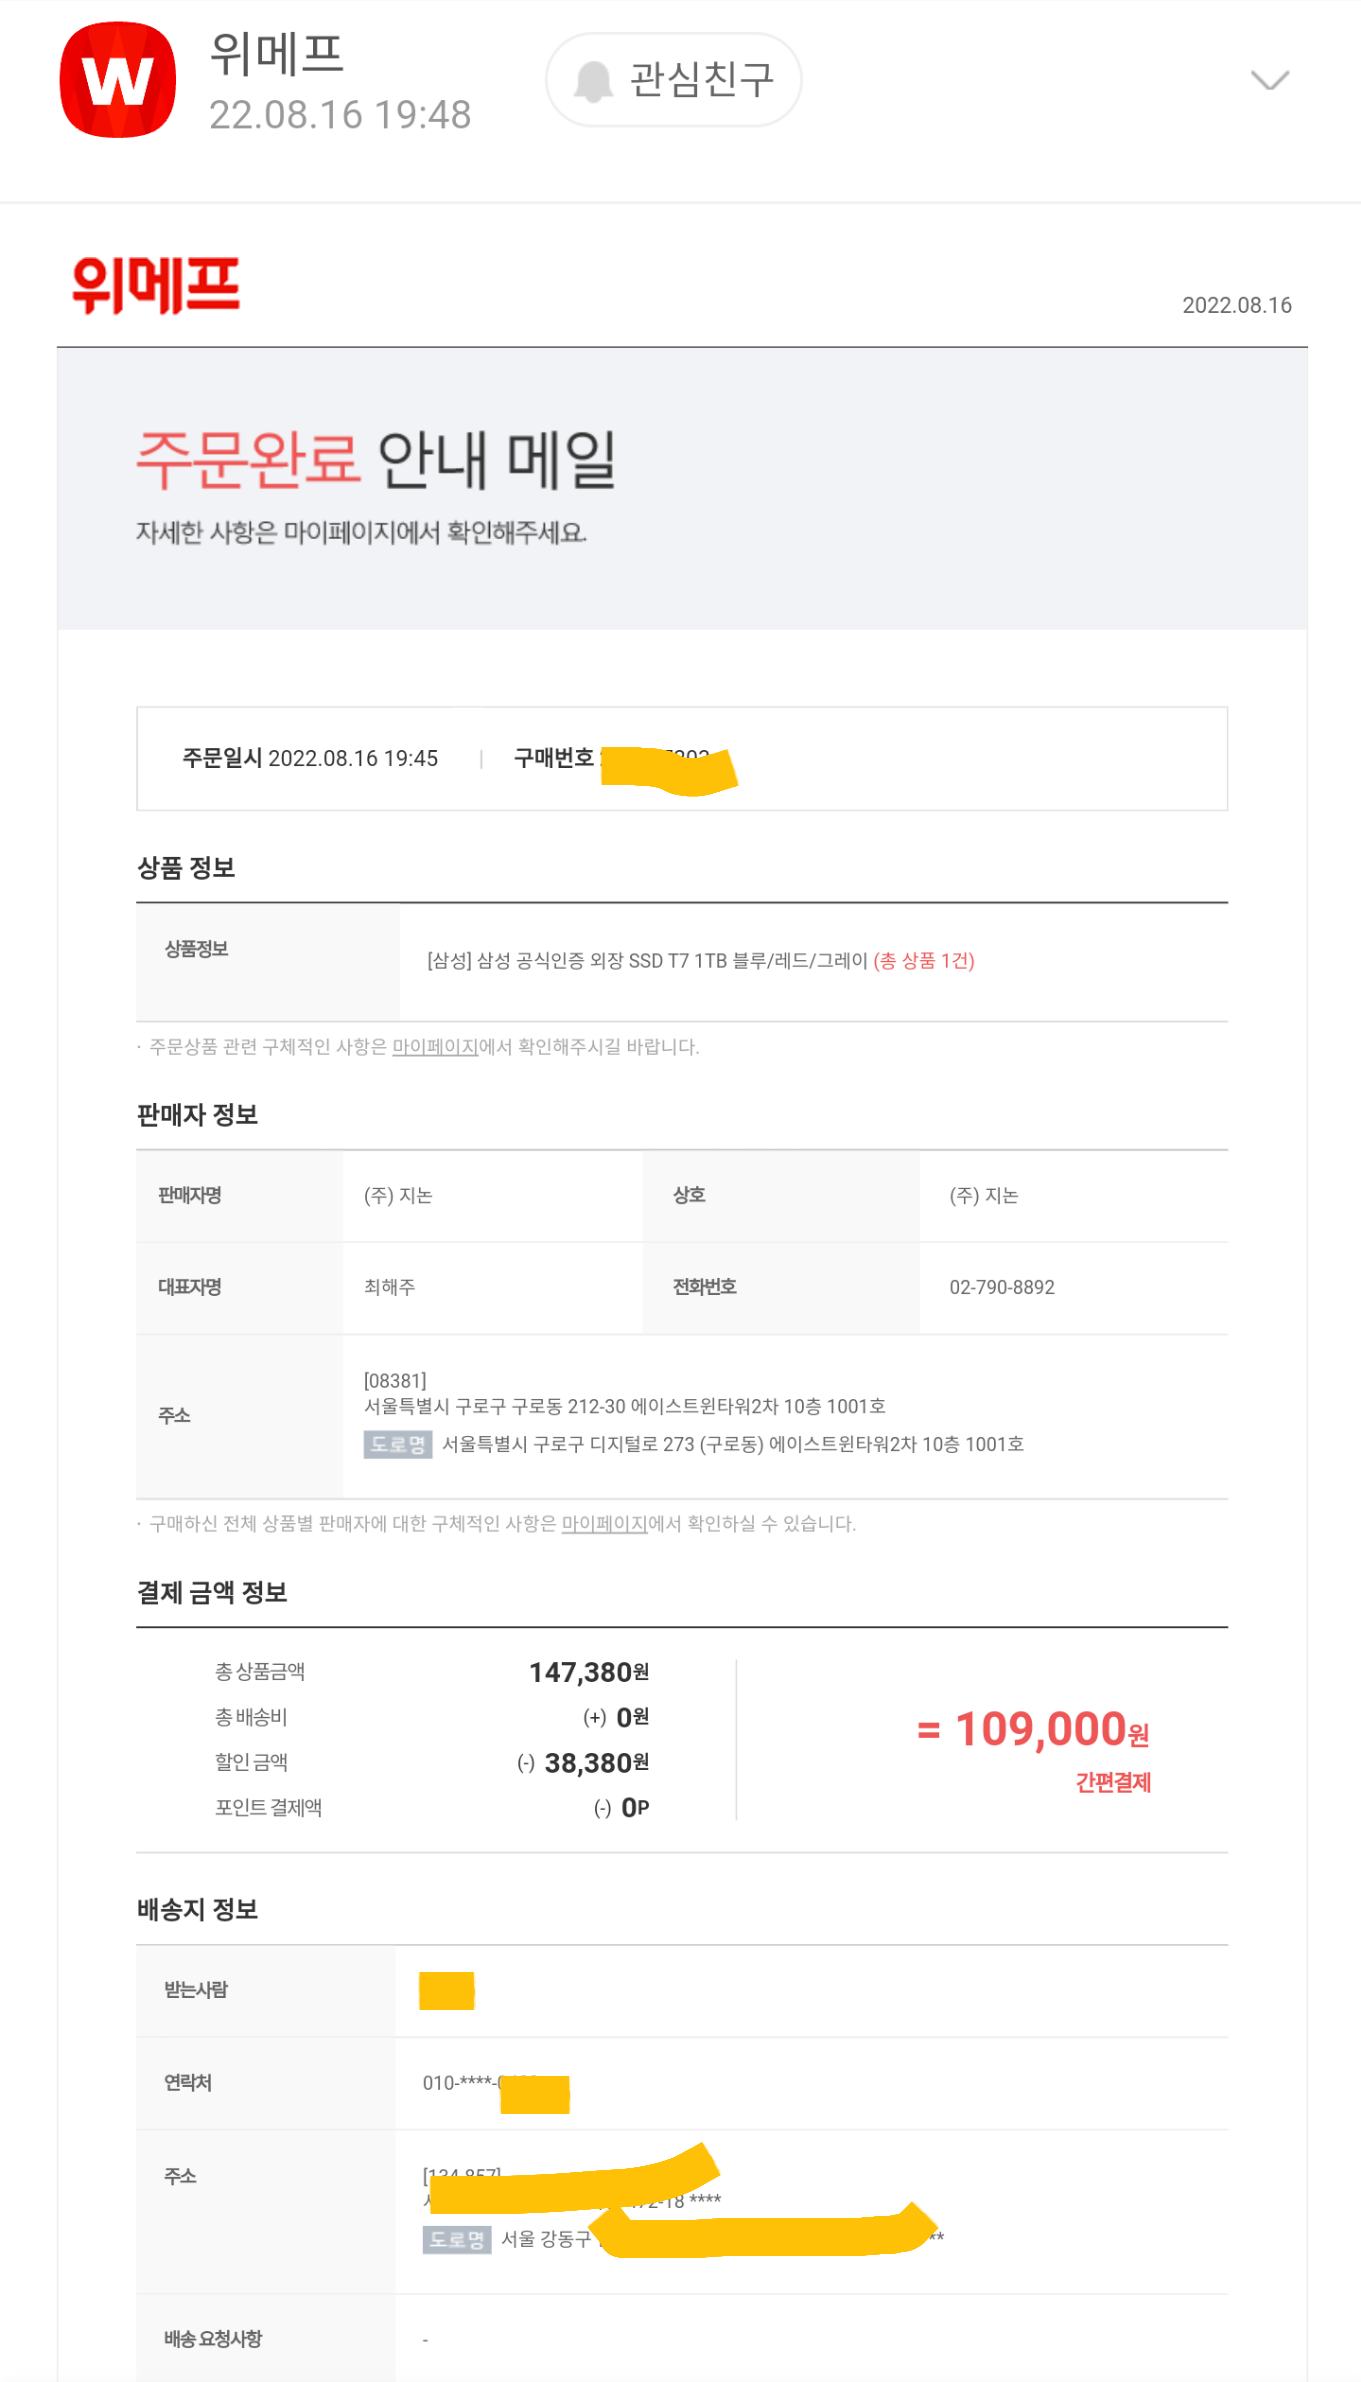
Task: Open 마이페이지 link under product info
Action: tap(435, 1047)
